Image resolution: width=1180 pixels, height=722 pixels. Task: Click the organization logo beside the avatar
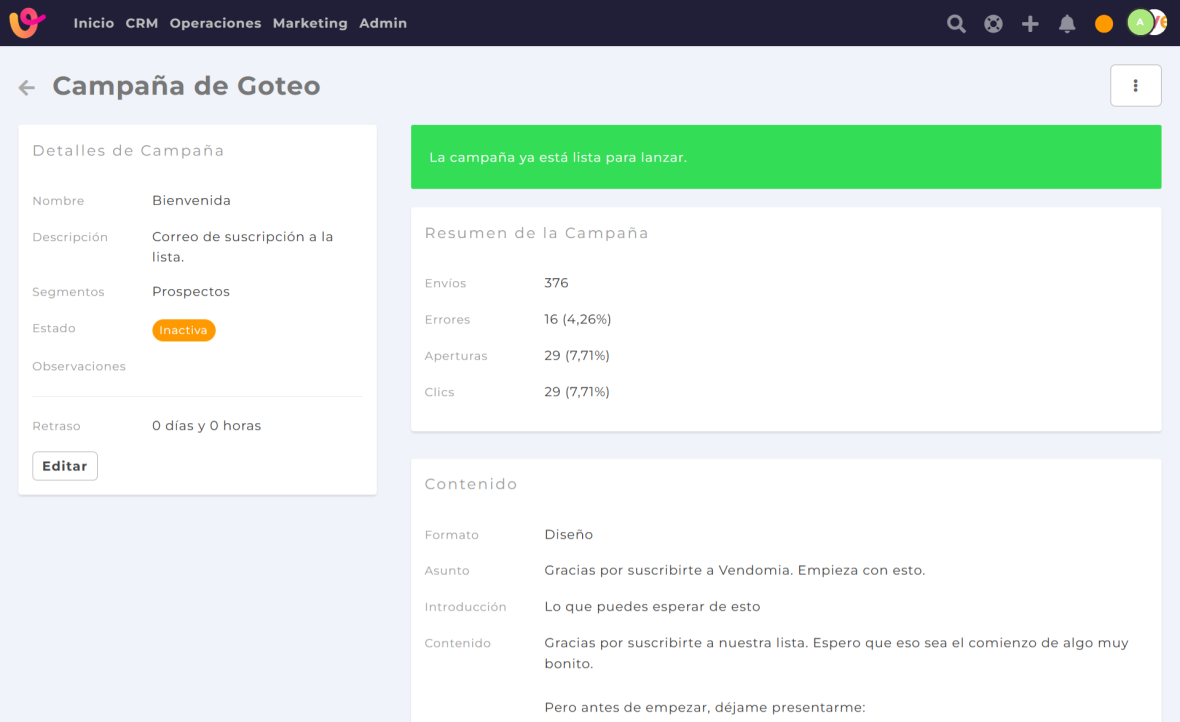[x=1160, y=22]
